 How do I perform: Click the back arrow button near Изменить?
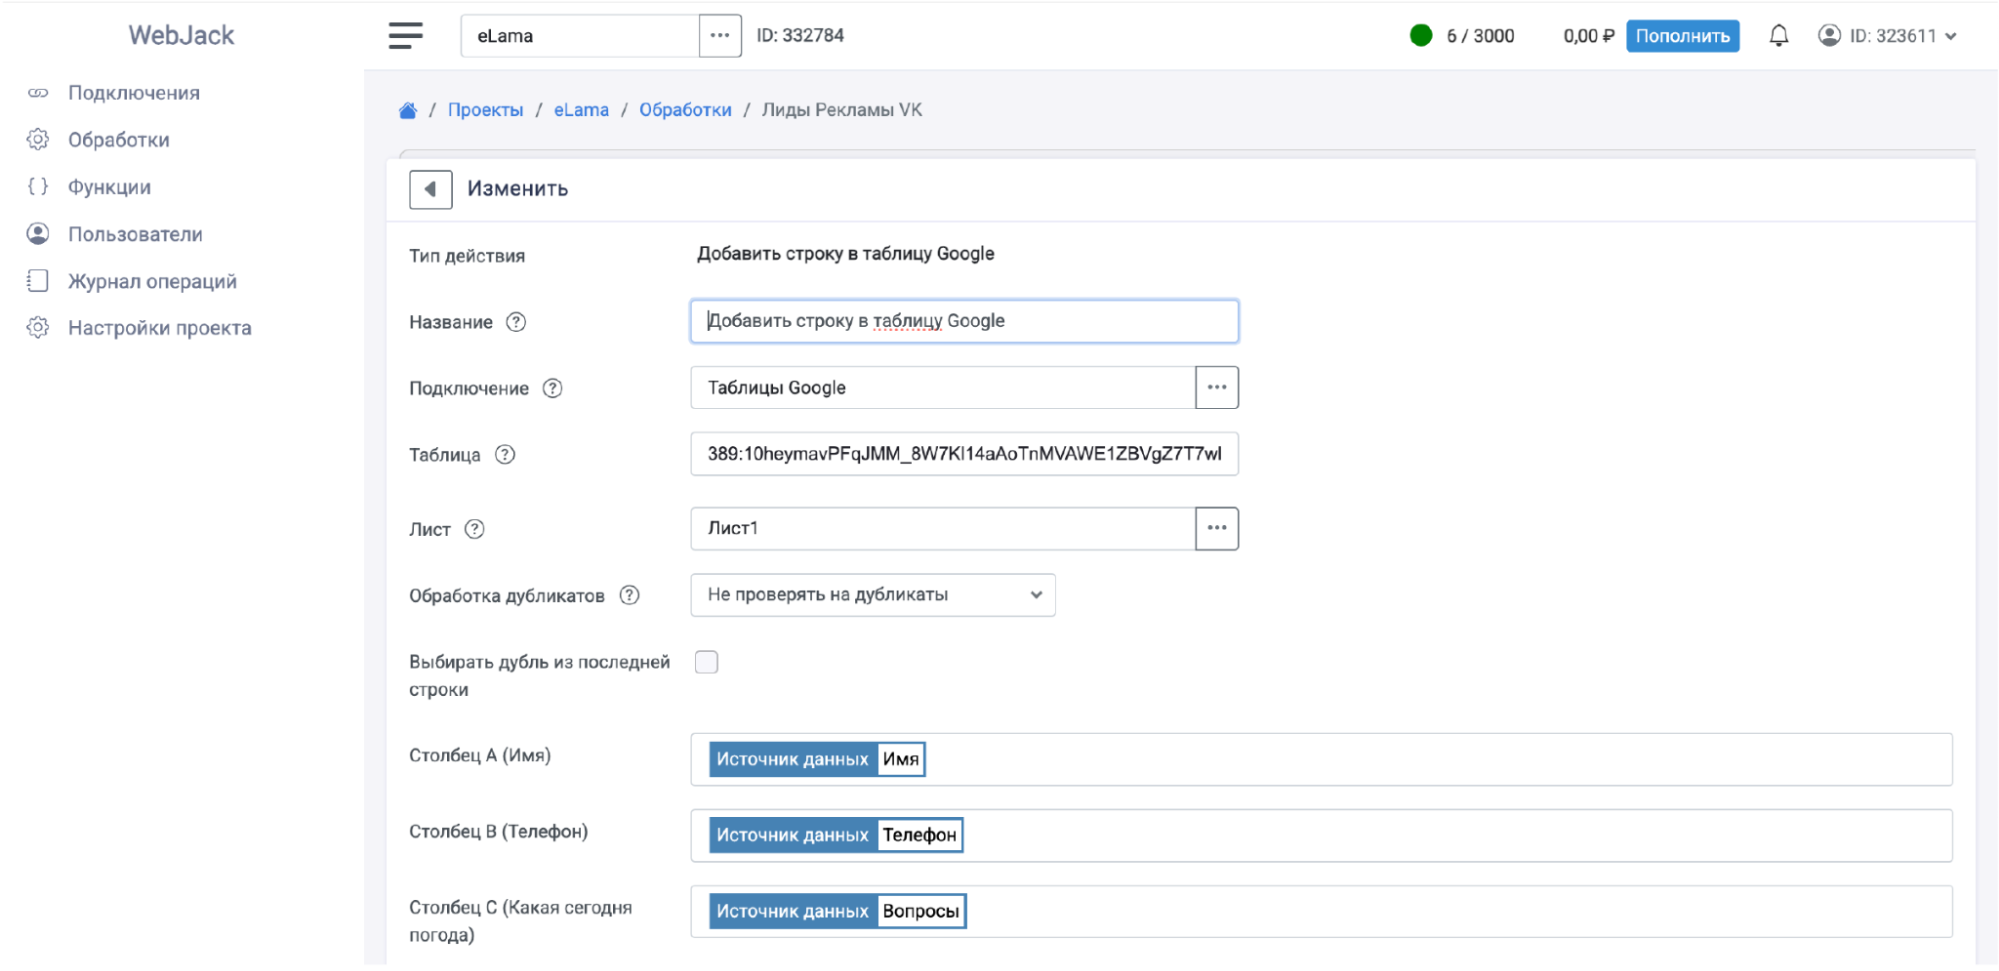(x=430, y=189)
